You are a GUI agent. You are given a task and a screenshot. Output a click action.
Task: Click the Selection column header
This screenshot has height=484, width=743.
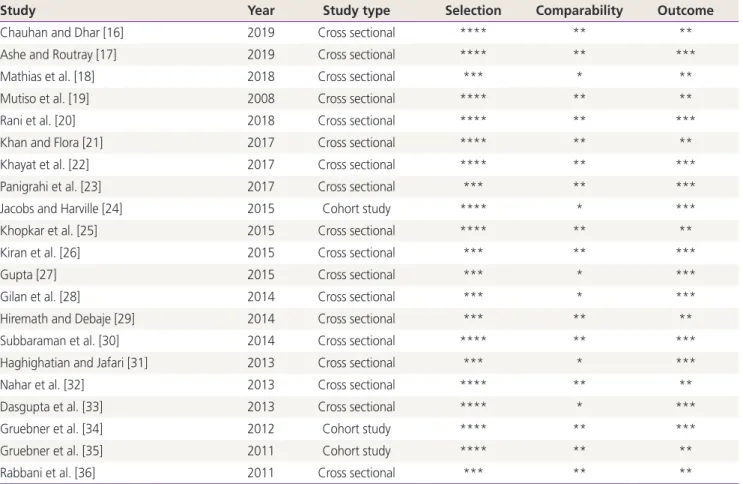[x=473, y=10]
